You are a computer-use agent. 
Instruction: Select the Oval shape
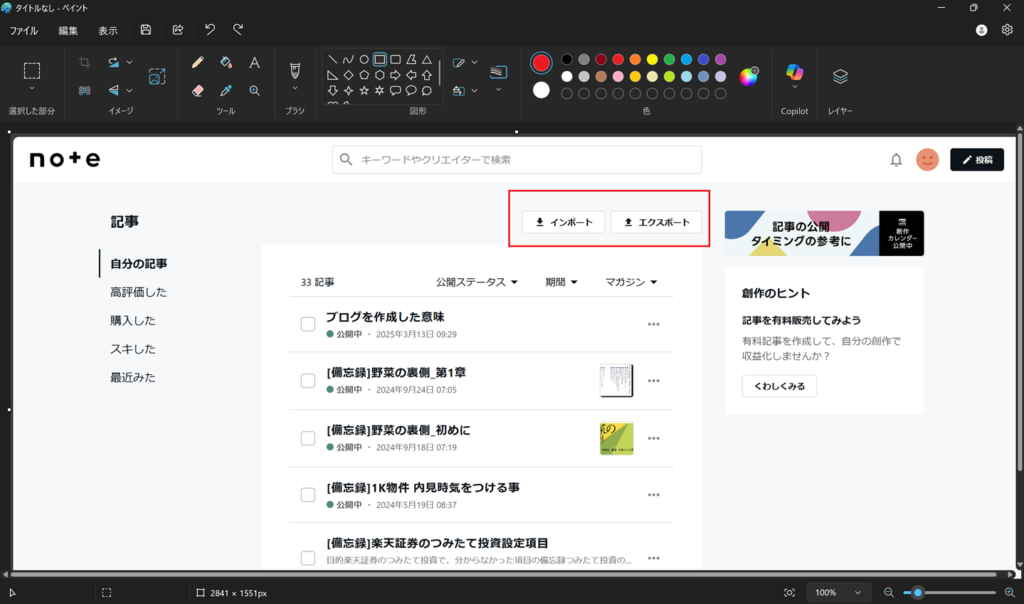(x=364, y=59)
